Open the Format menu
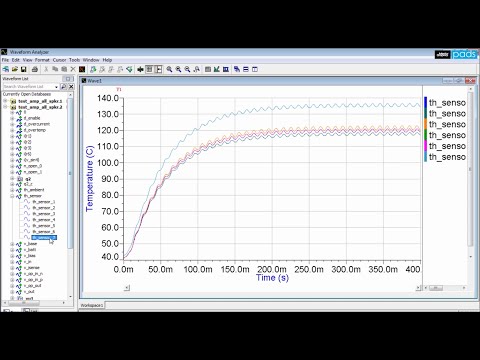Screen dimensions: 480x360 [x=42, y=60]
